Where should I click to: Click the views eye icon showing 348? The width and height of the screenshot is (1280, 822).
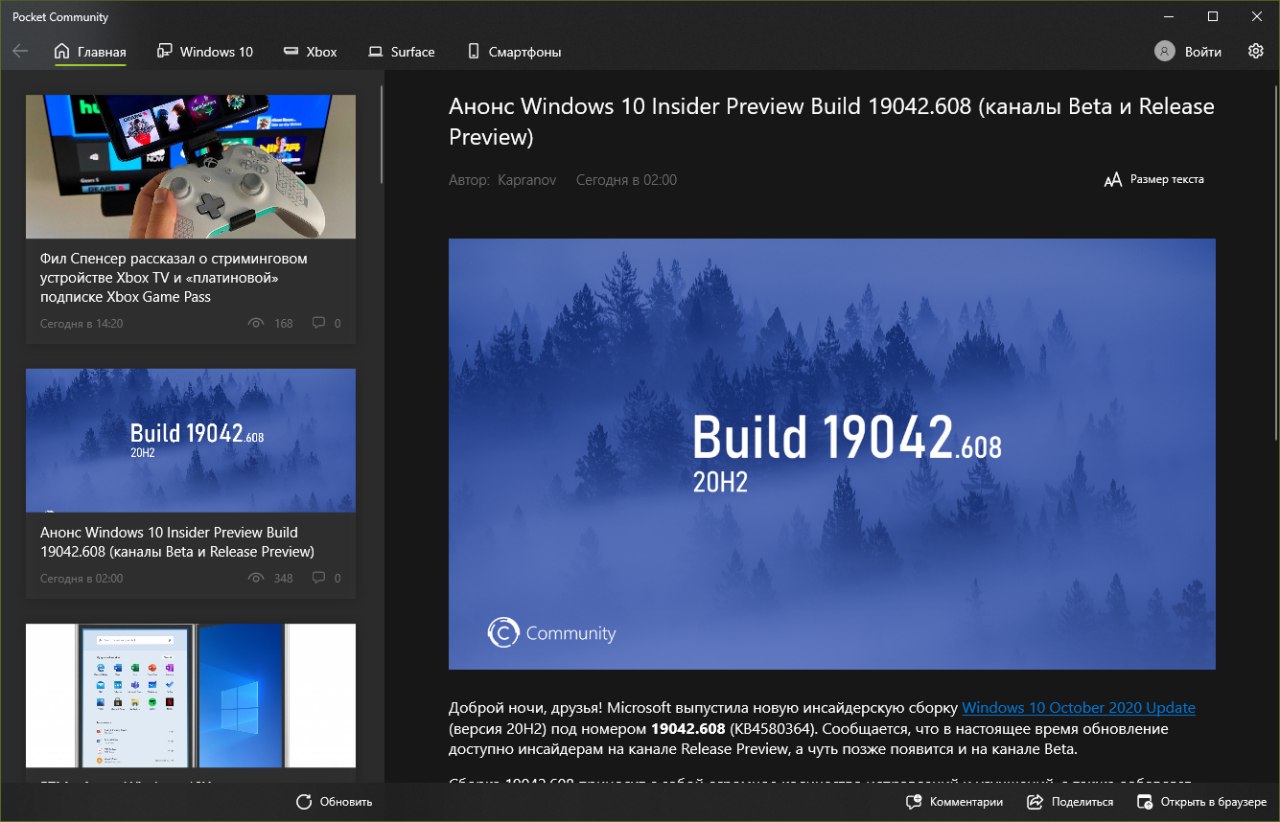click(256, 578)
